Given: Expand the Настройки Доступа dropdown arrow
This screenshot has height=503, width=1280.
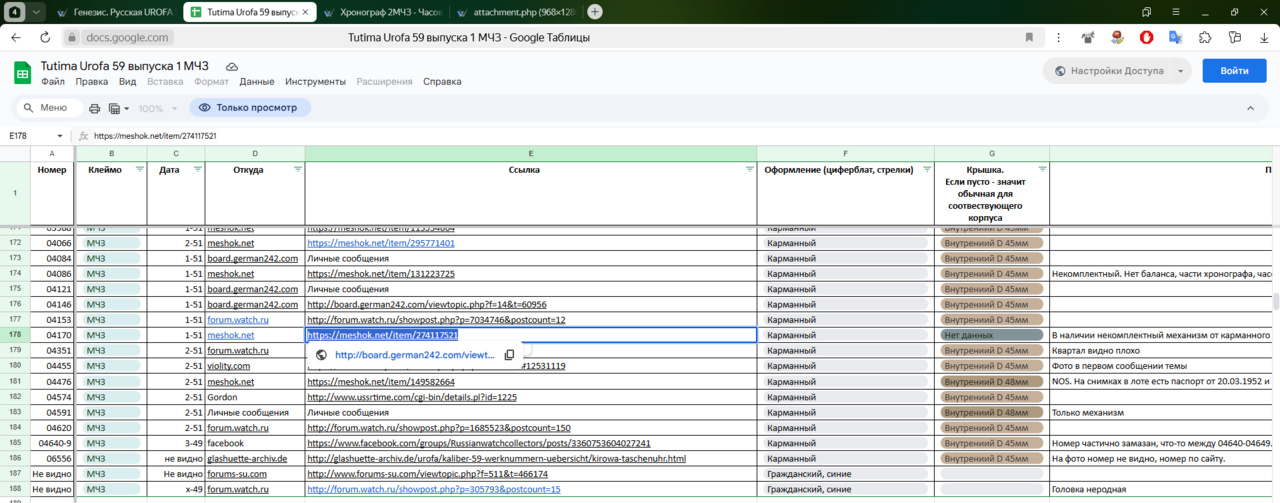Looking at the screenshot, I should coord(1181,72).
